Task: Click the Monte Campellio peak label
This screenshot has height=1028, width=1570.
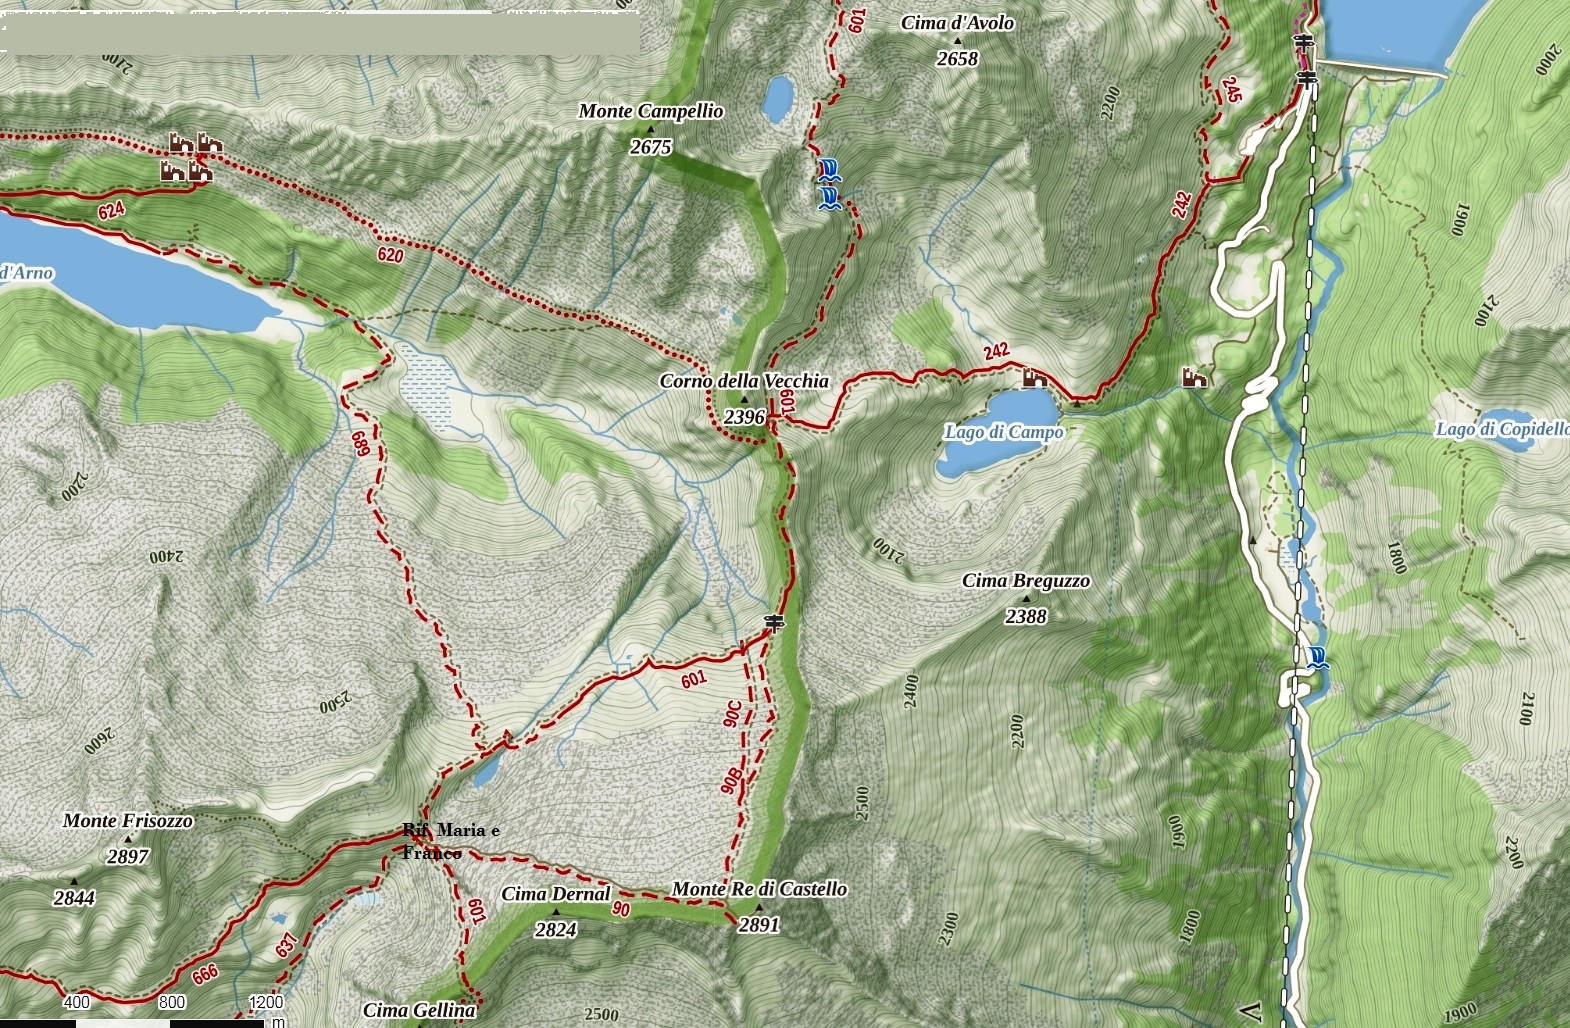Action: pos(651,111)
